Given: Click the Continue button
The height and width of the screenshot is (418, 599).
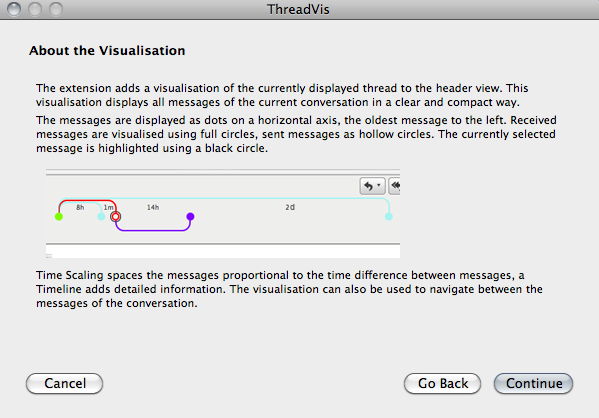Looking at the screenshot, I should point(533,383).
